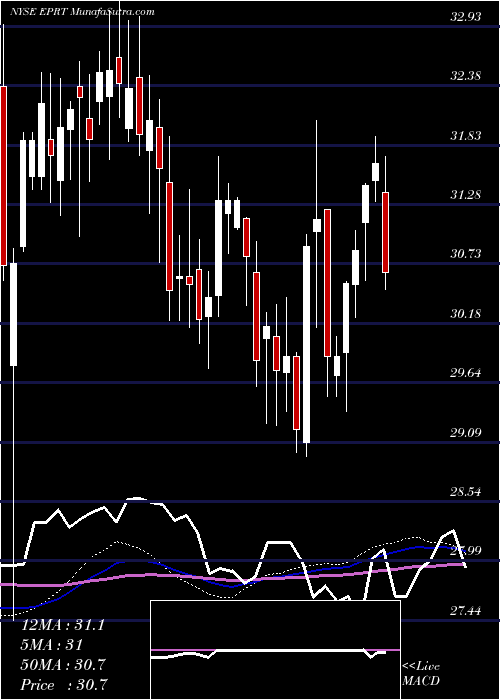This screenshot has height=700, width=500.
Task: Click the 27.44 price axis label
Action: [466, 610]
